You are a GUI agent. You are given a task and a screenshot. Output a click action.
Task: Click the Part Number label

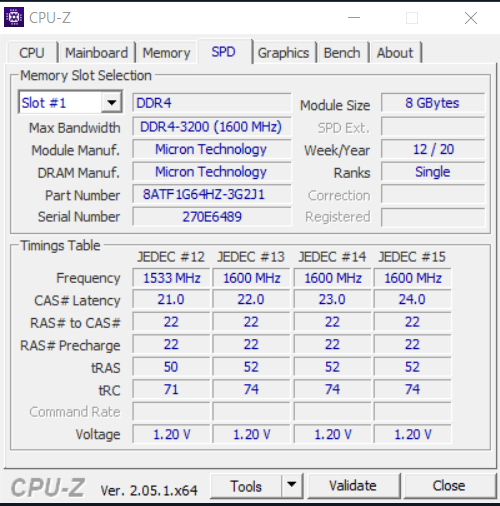(82, 195)
